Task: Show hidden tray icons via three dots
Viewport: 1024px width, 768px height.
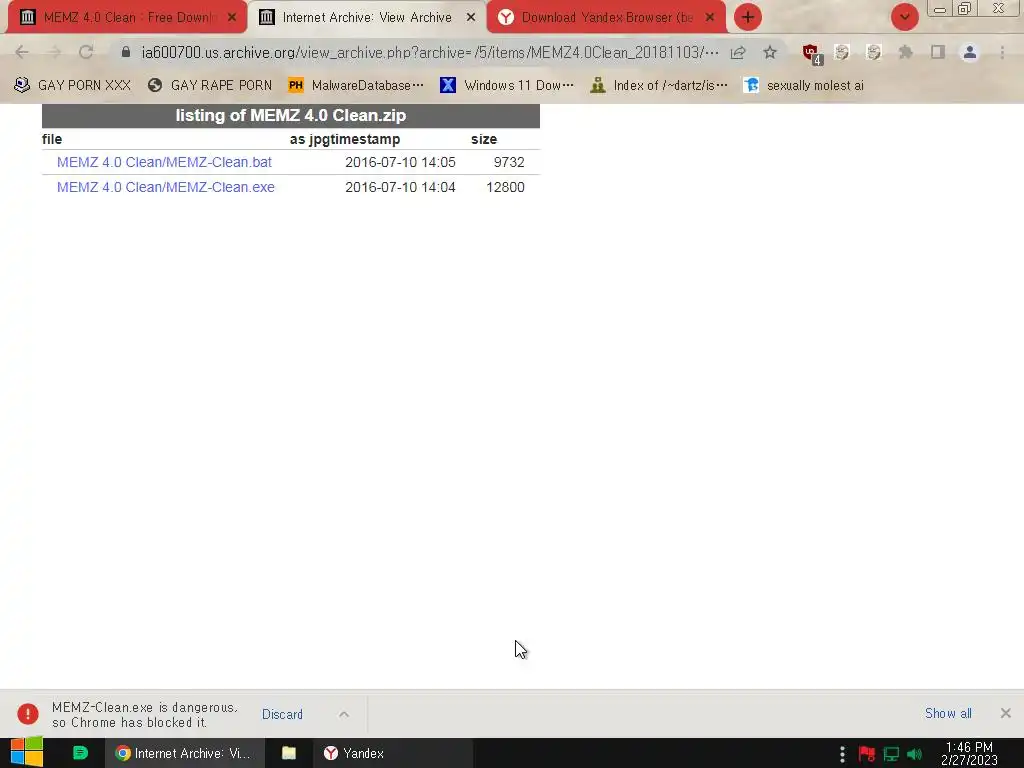Action: coord(842,754)
